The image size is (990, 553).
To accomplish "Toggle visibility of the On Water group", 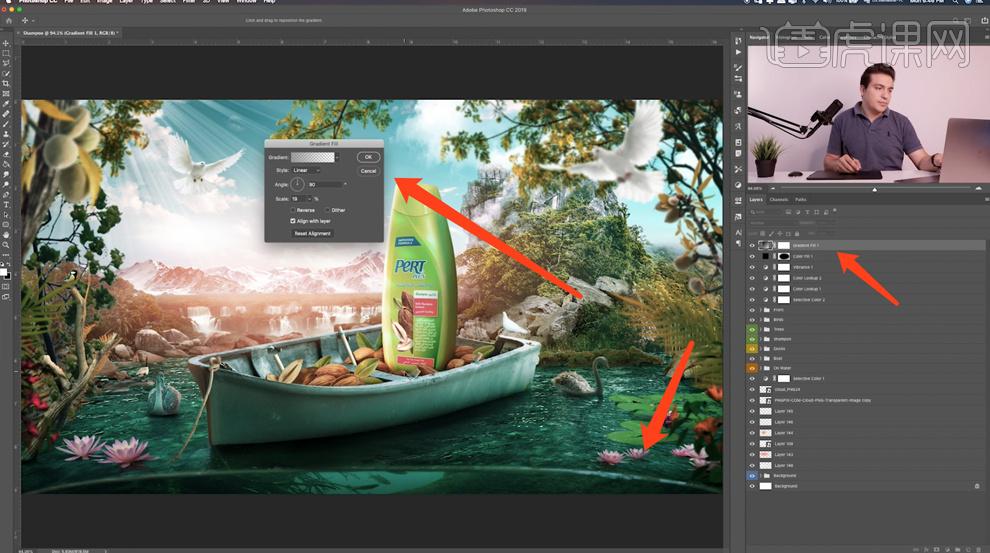I will [752, 368].
